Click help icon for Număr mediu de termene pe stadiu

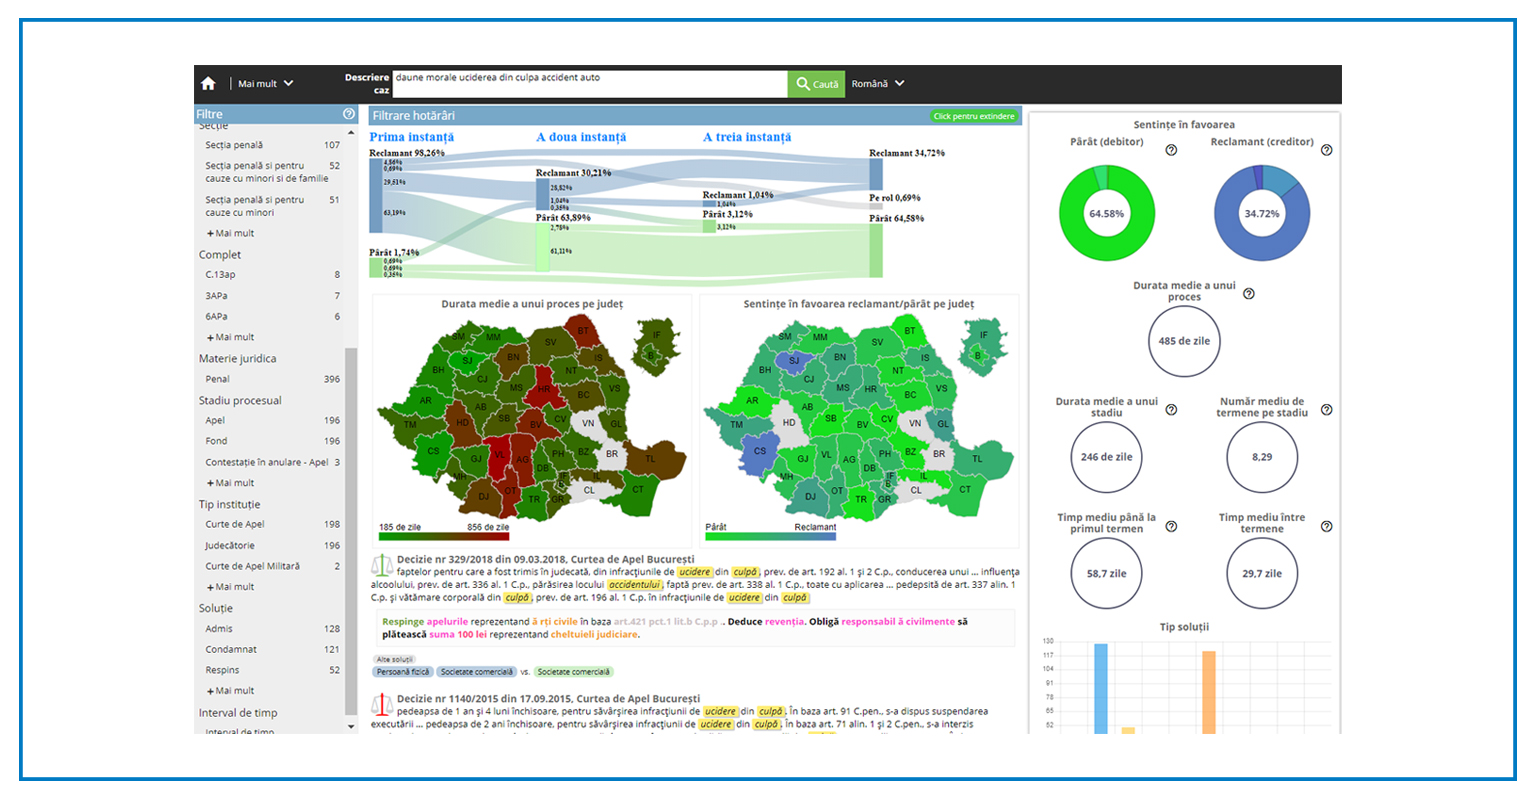(1326, 410)
